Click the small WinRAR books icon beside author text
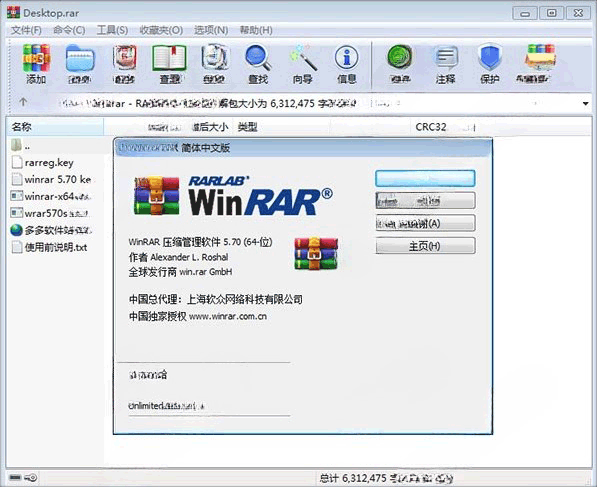This screenshot has height=487, width=597. pos(316,253)
